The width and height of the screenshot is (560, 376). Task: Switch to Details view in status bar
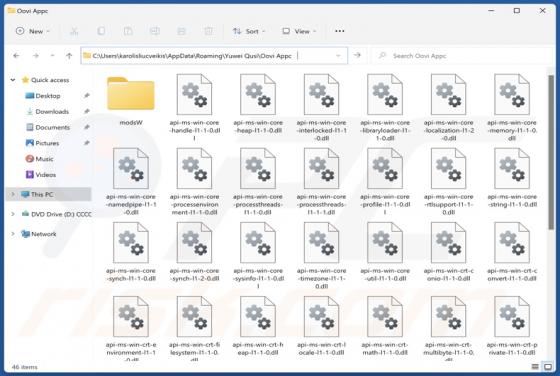tap(535, 367)
